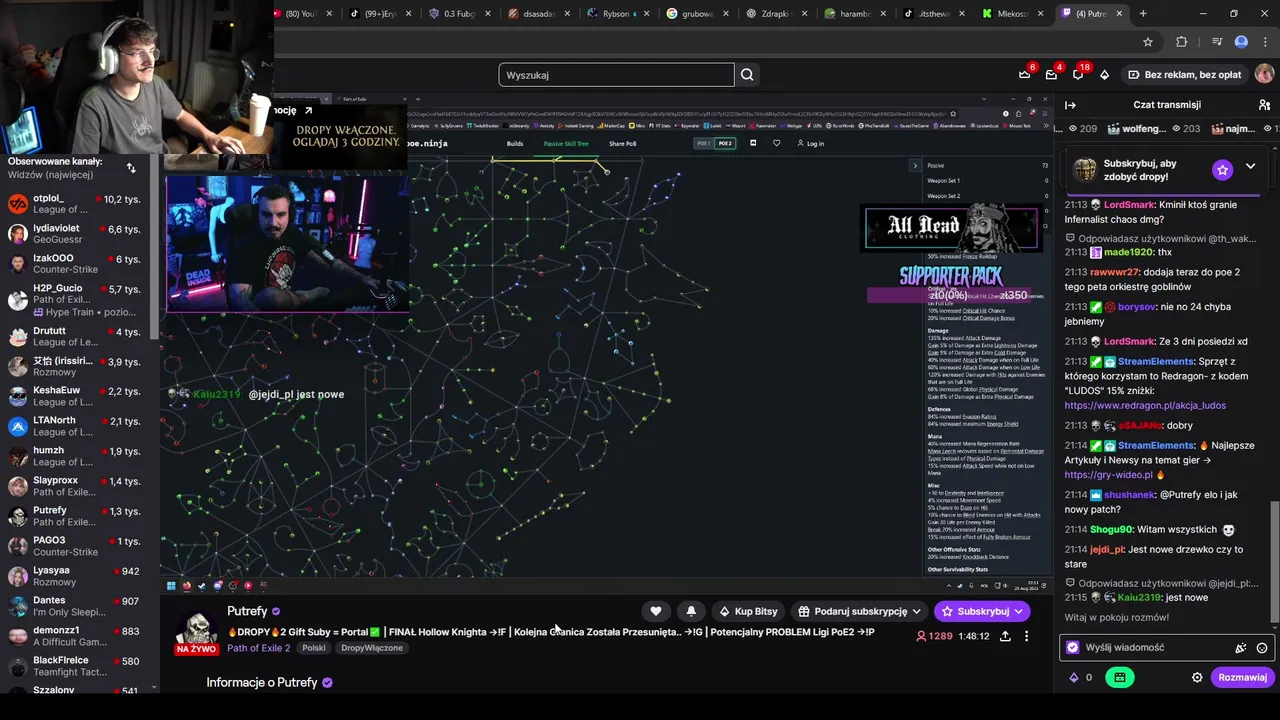The image size is (1280, 720).
Task: Click the channel points balance icon showing 0
Action: coord(1081,677)
